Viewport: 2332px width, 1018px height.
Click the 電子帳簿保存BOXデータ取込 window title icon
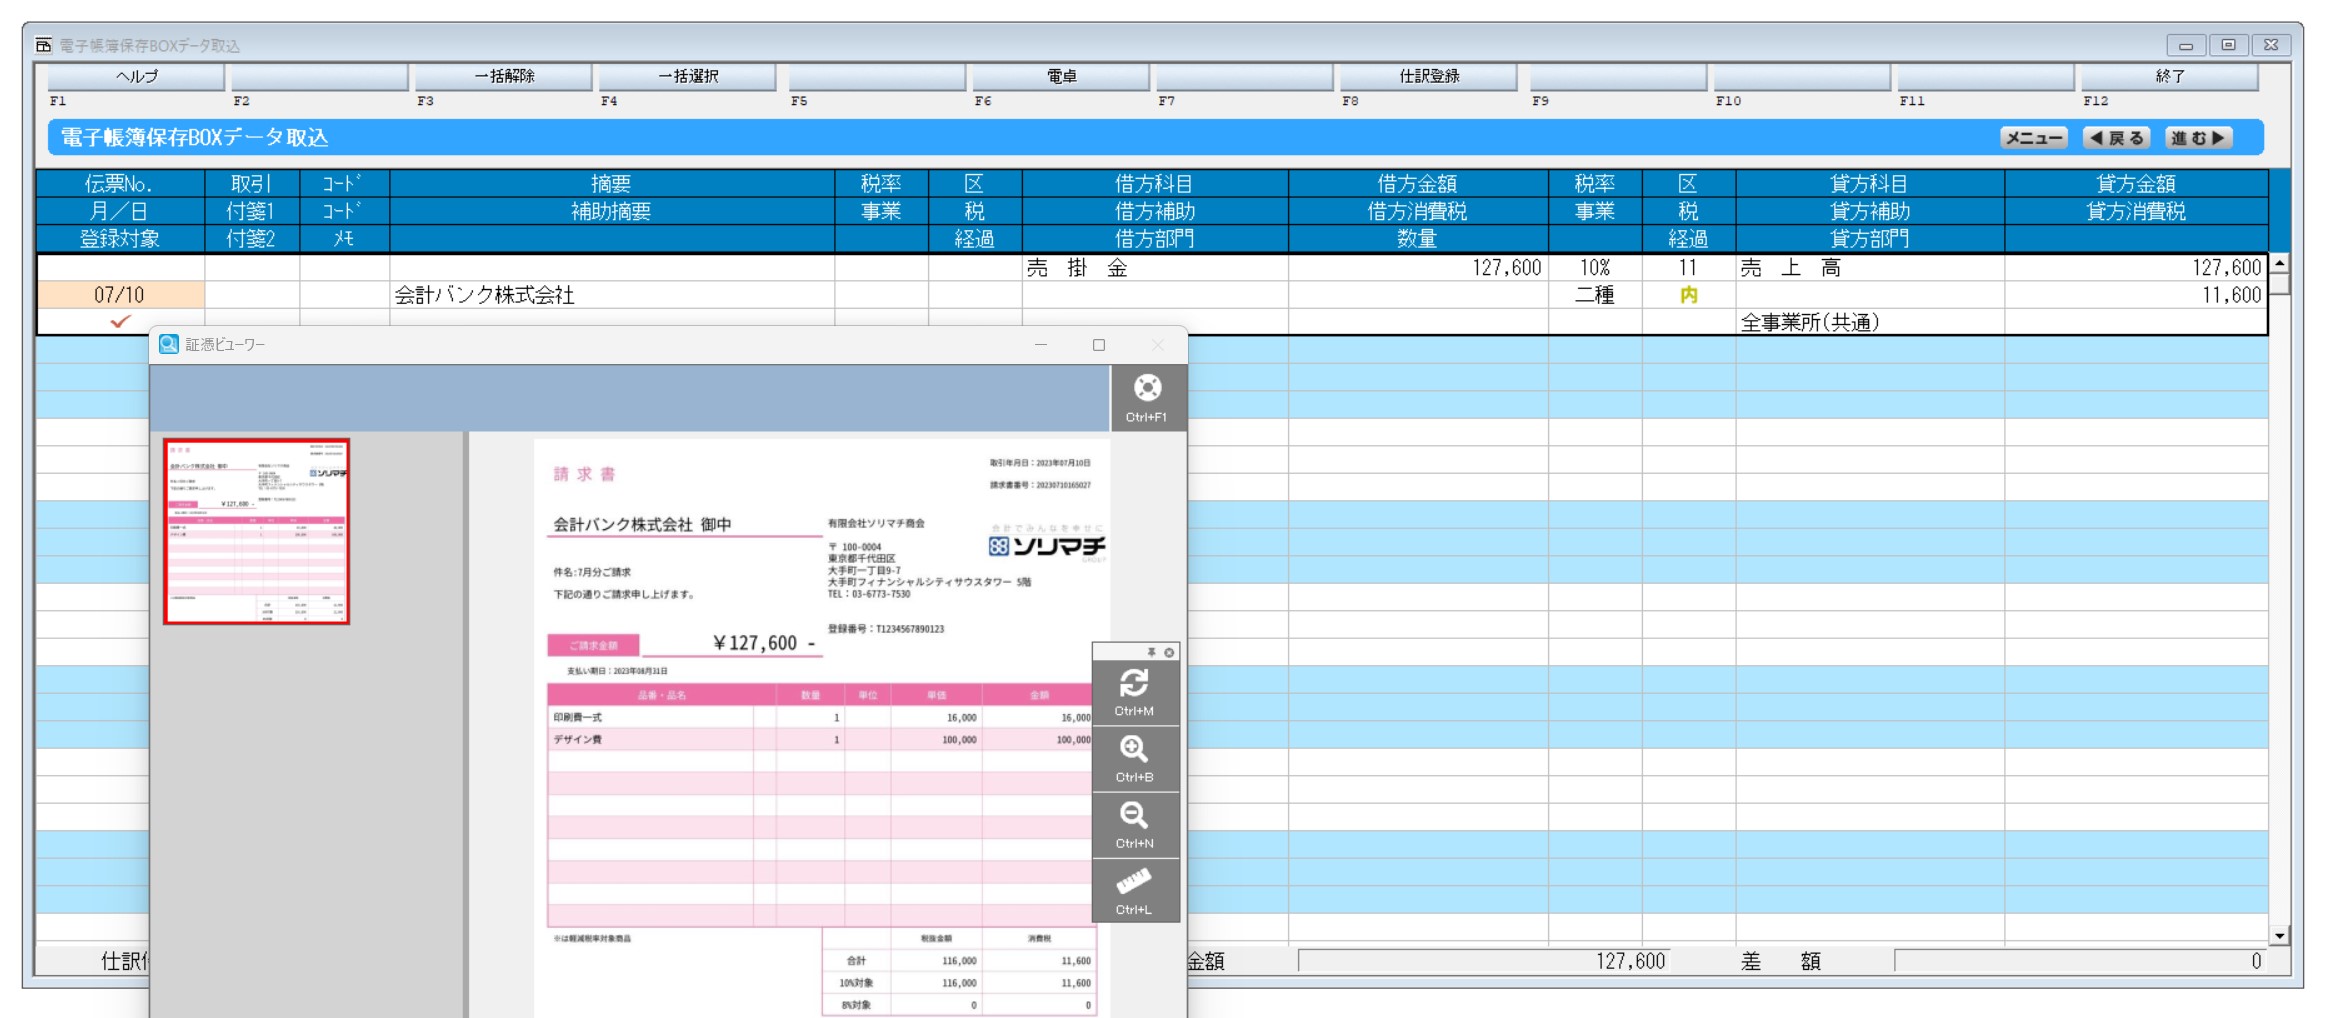tap(43, 45)
